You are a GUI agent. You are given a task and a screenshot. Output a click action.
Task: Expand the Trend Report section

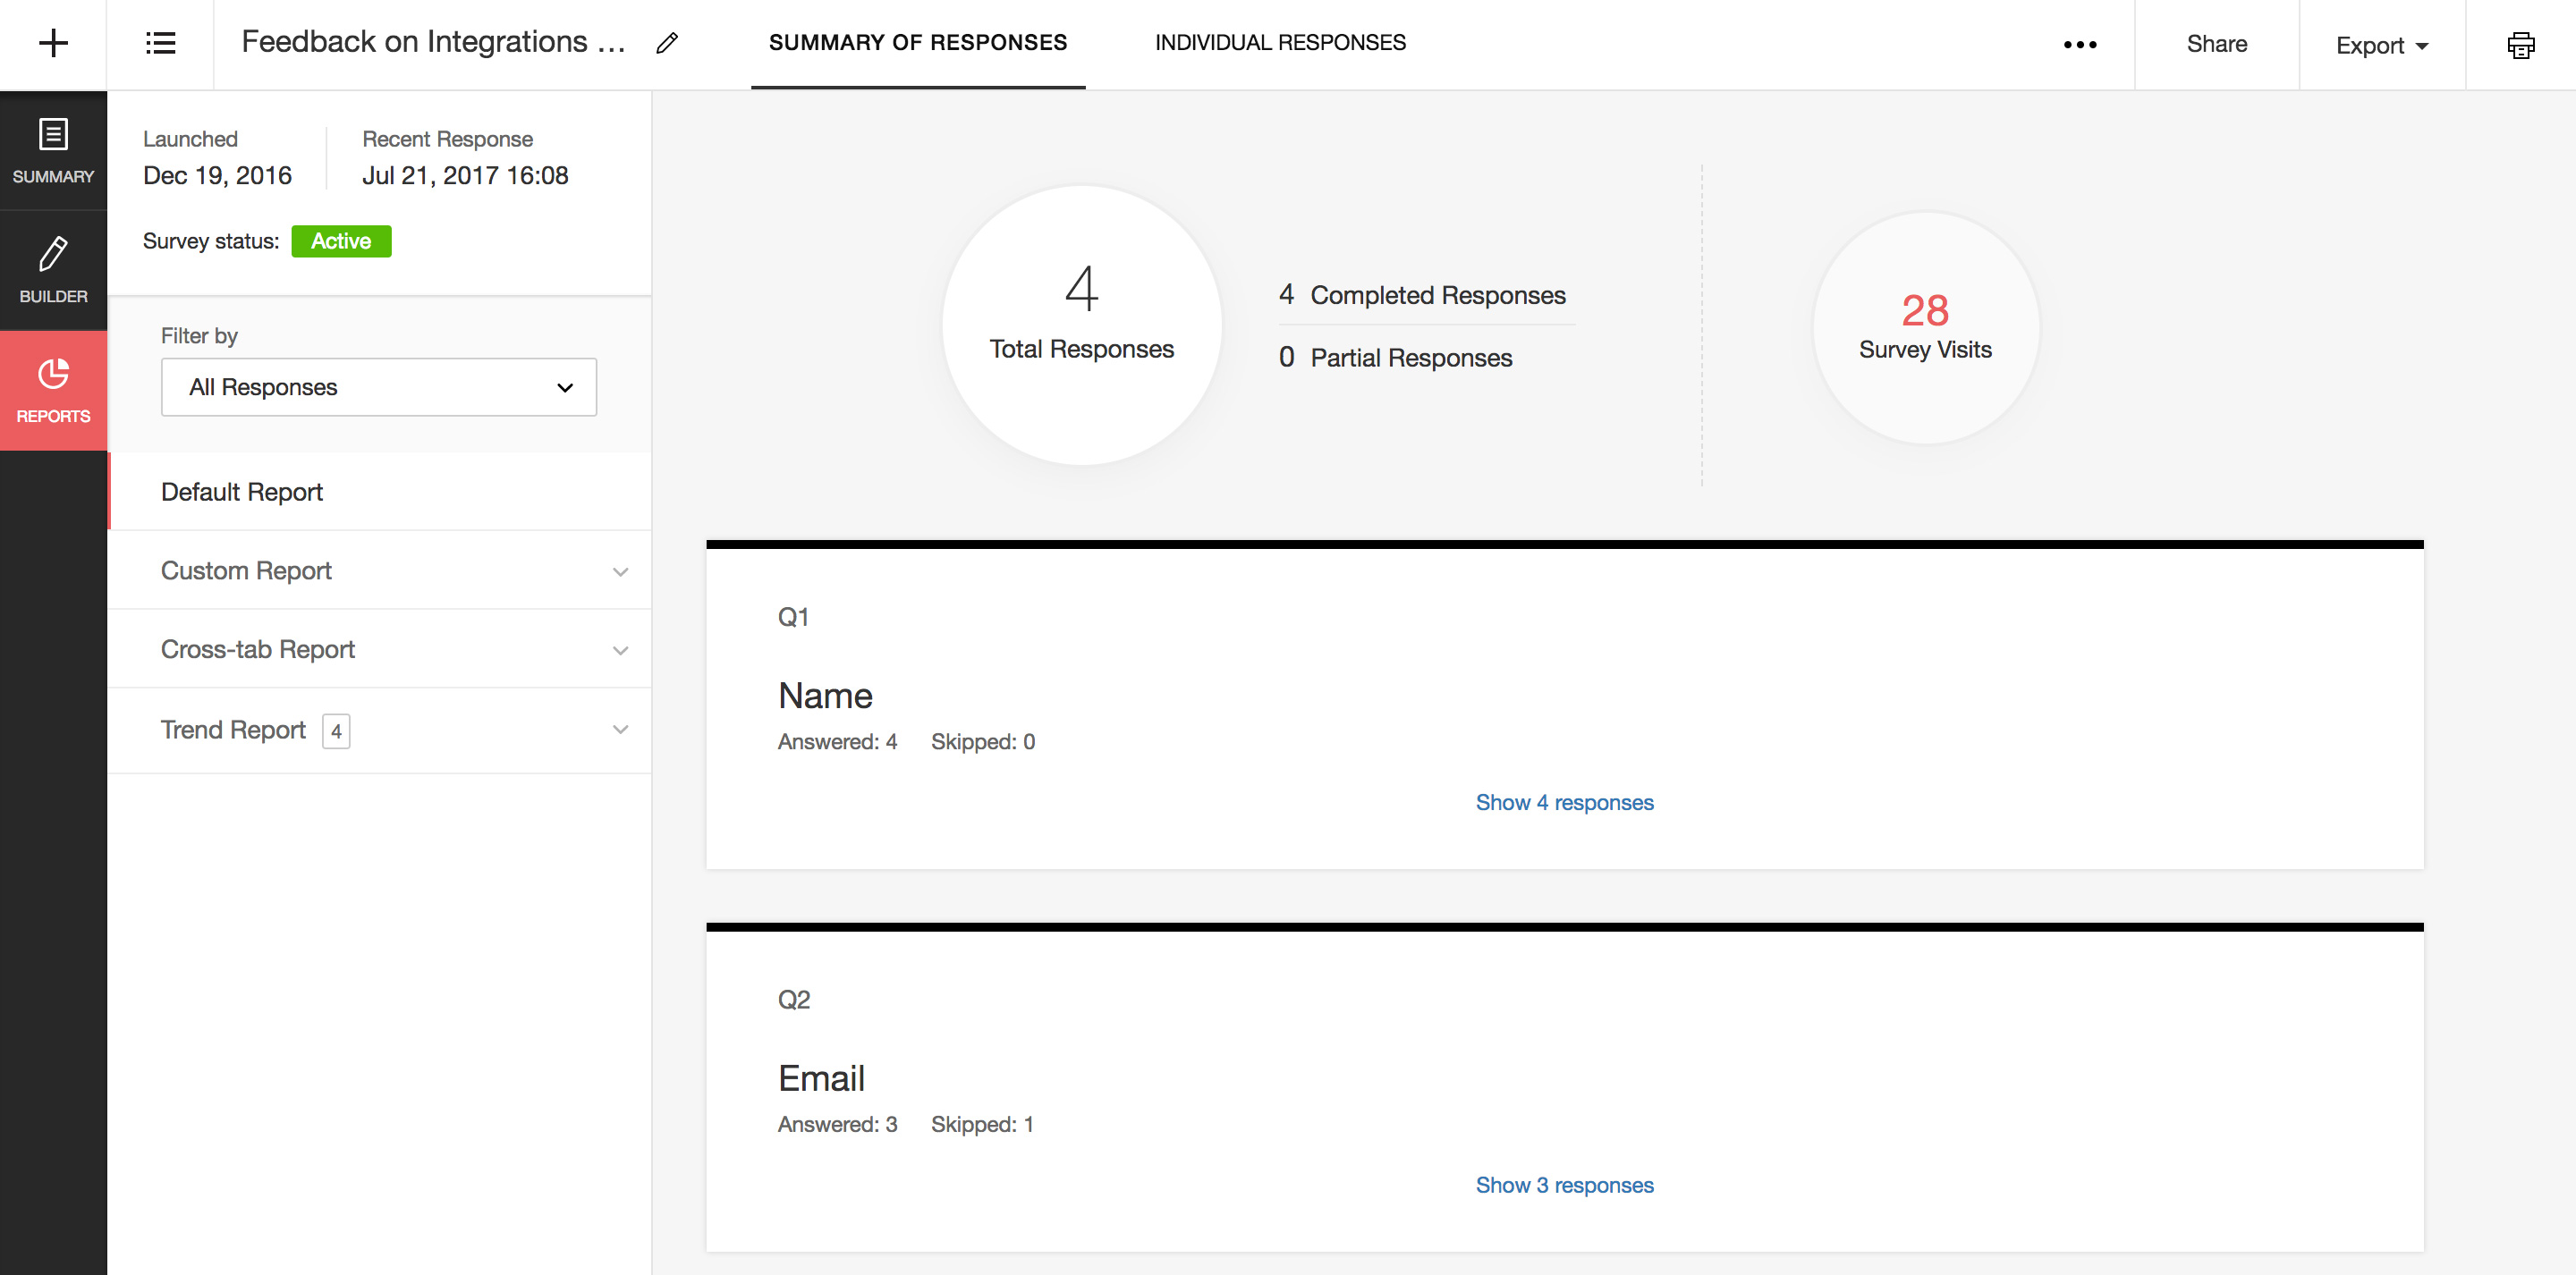(x=619, y=730)
